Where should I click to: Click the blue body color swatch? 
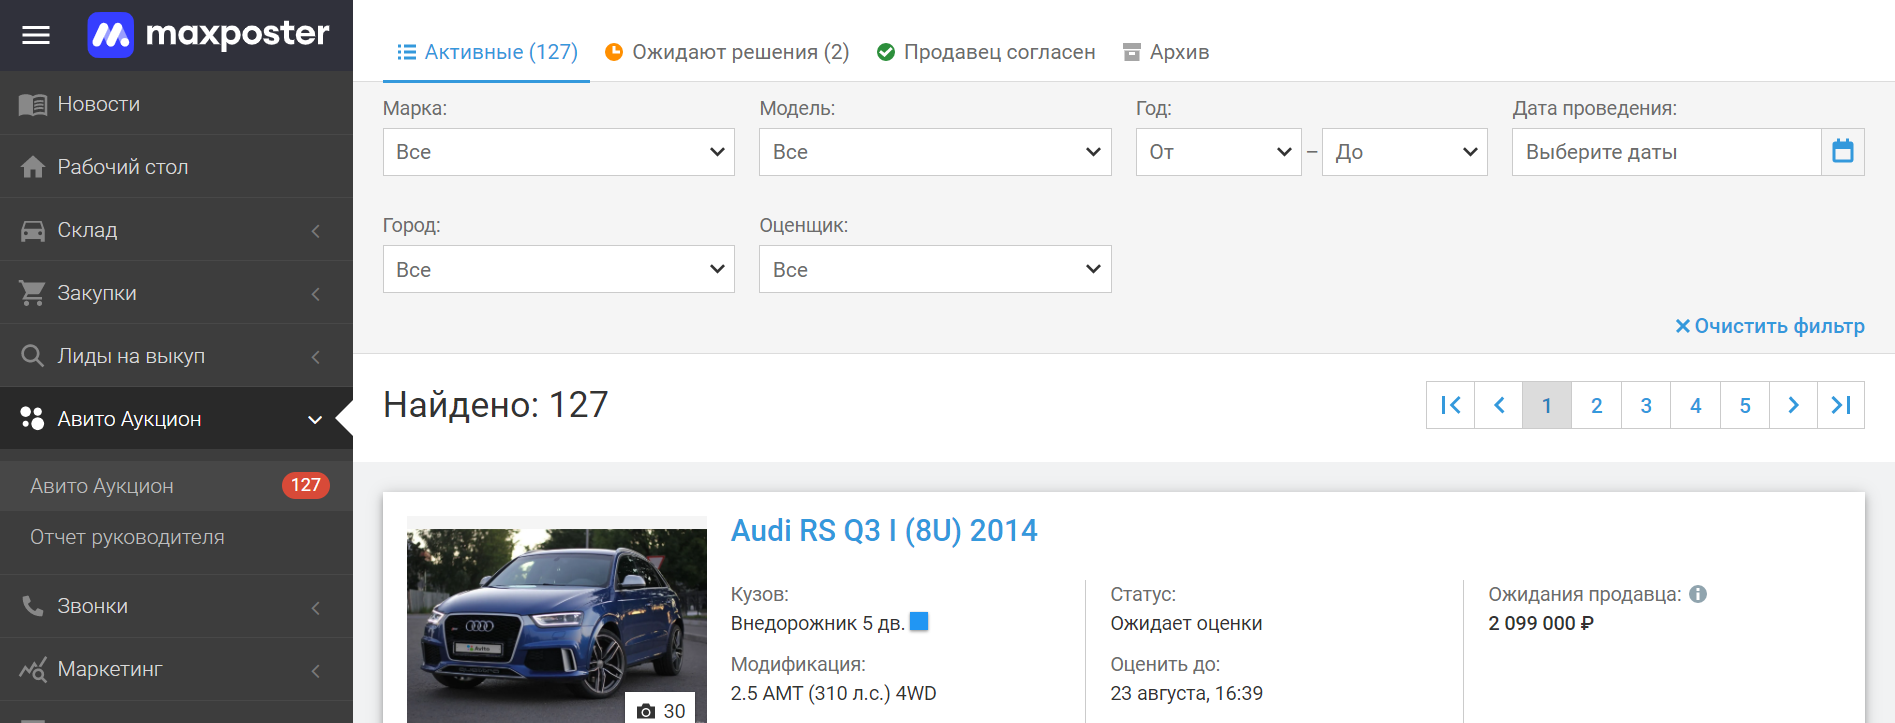pyautogui.click(x=919, y=621)
